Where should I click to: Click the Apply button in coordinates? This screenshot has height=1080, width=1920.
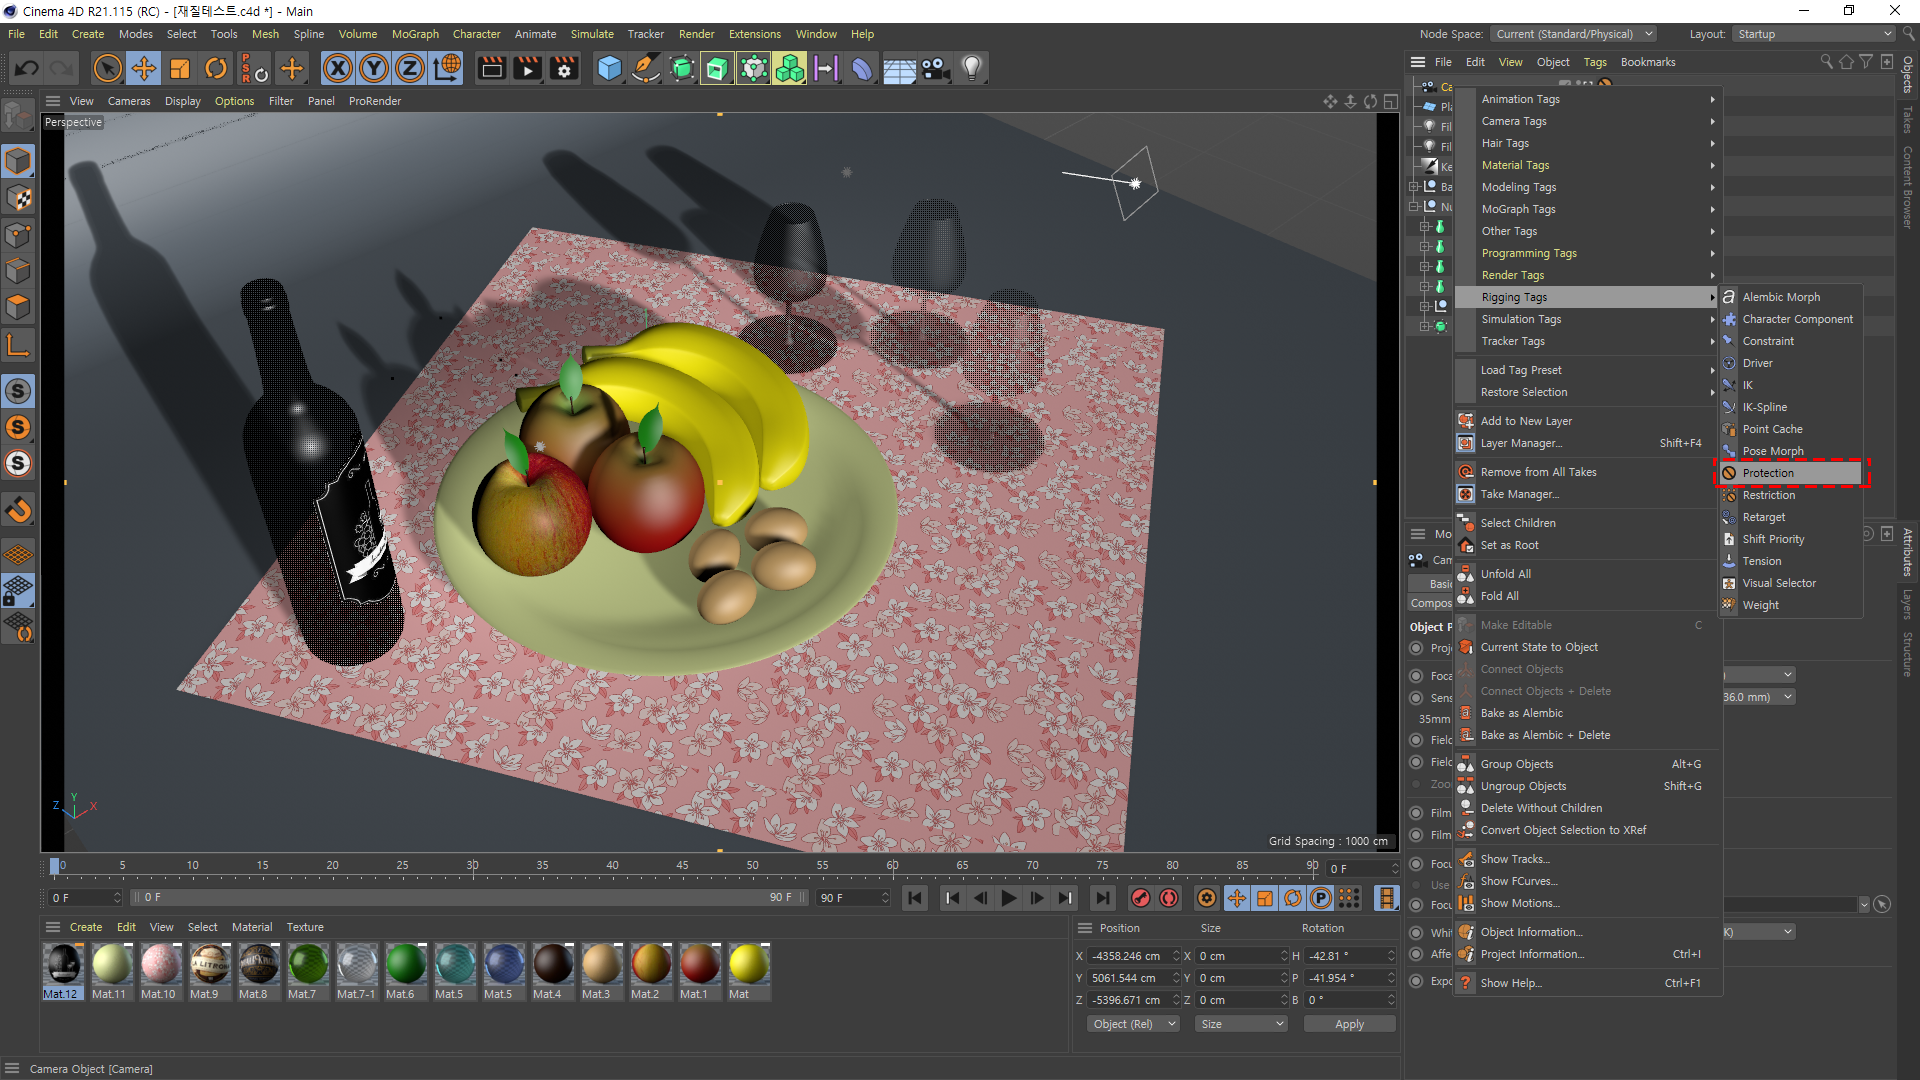[1349, 1024]
